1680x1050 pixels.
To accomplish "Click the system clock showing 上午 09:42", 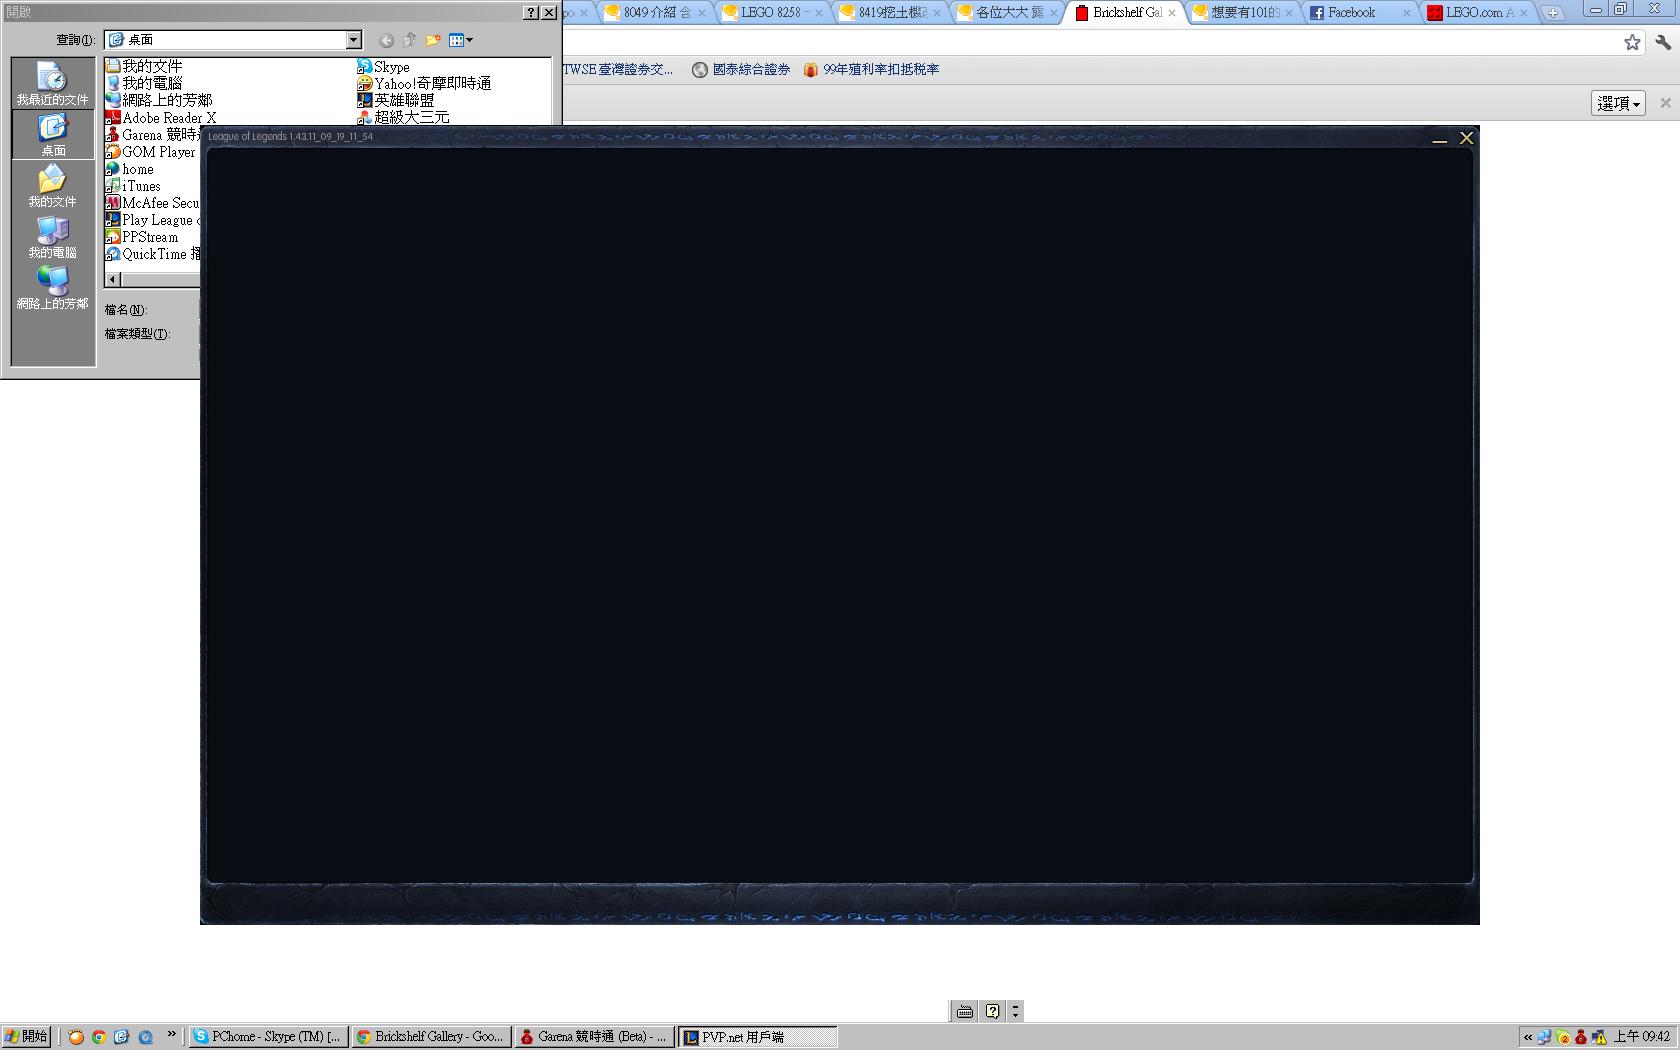I will [1642, 1037].
